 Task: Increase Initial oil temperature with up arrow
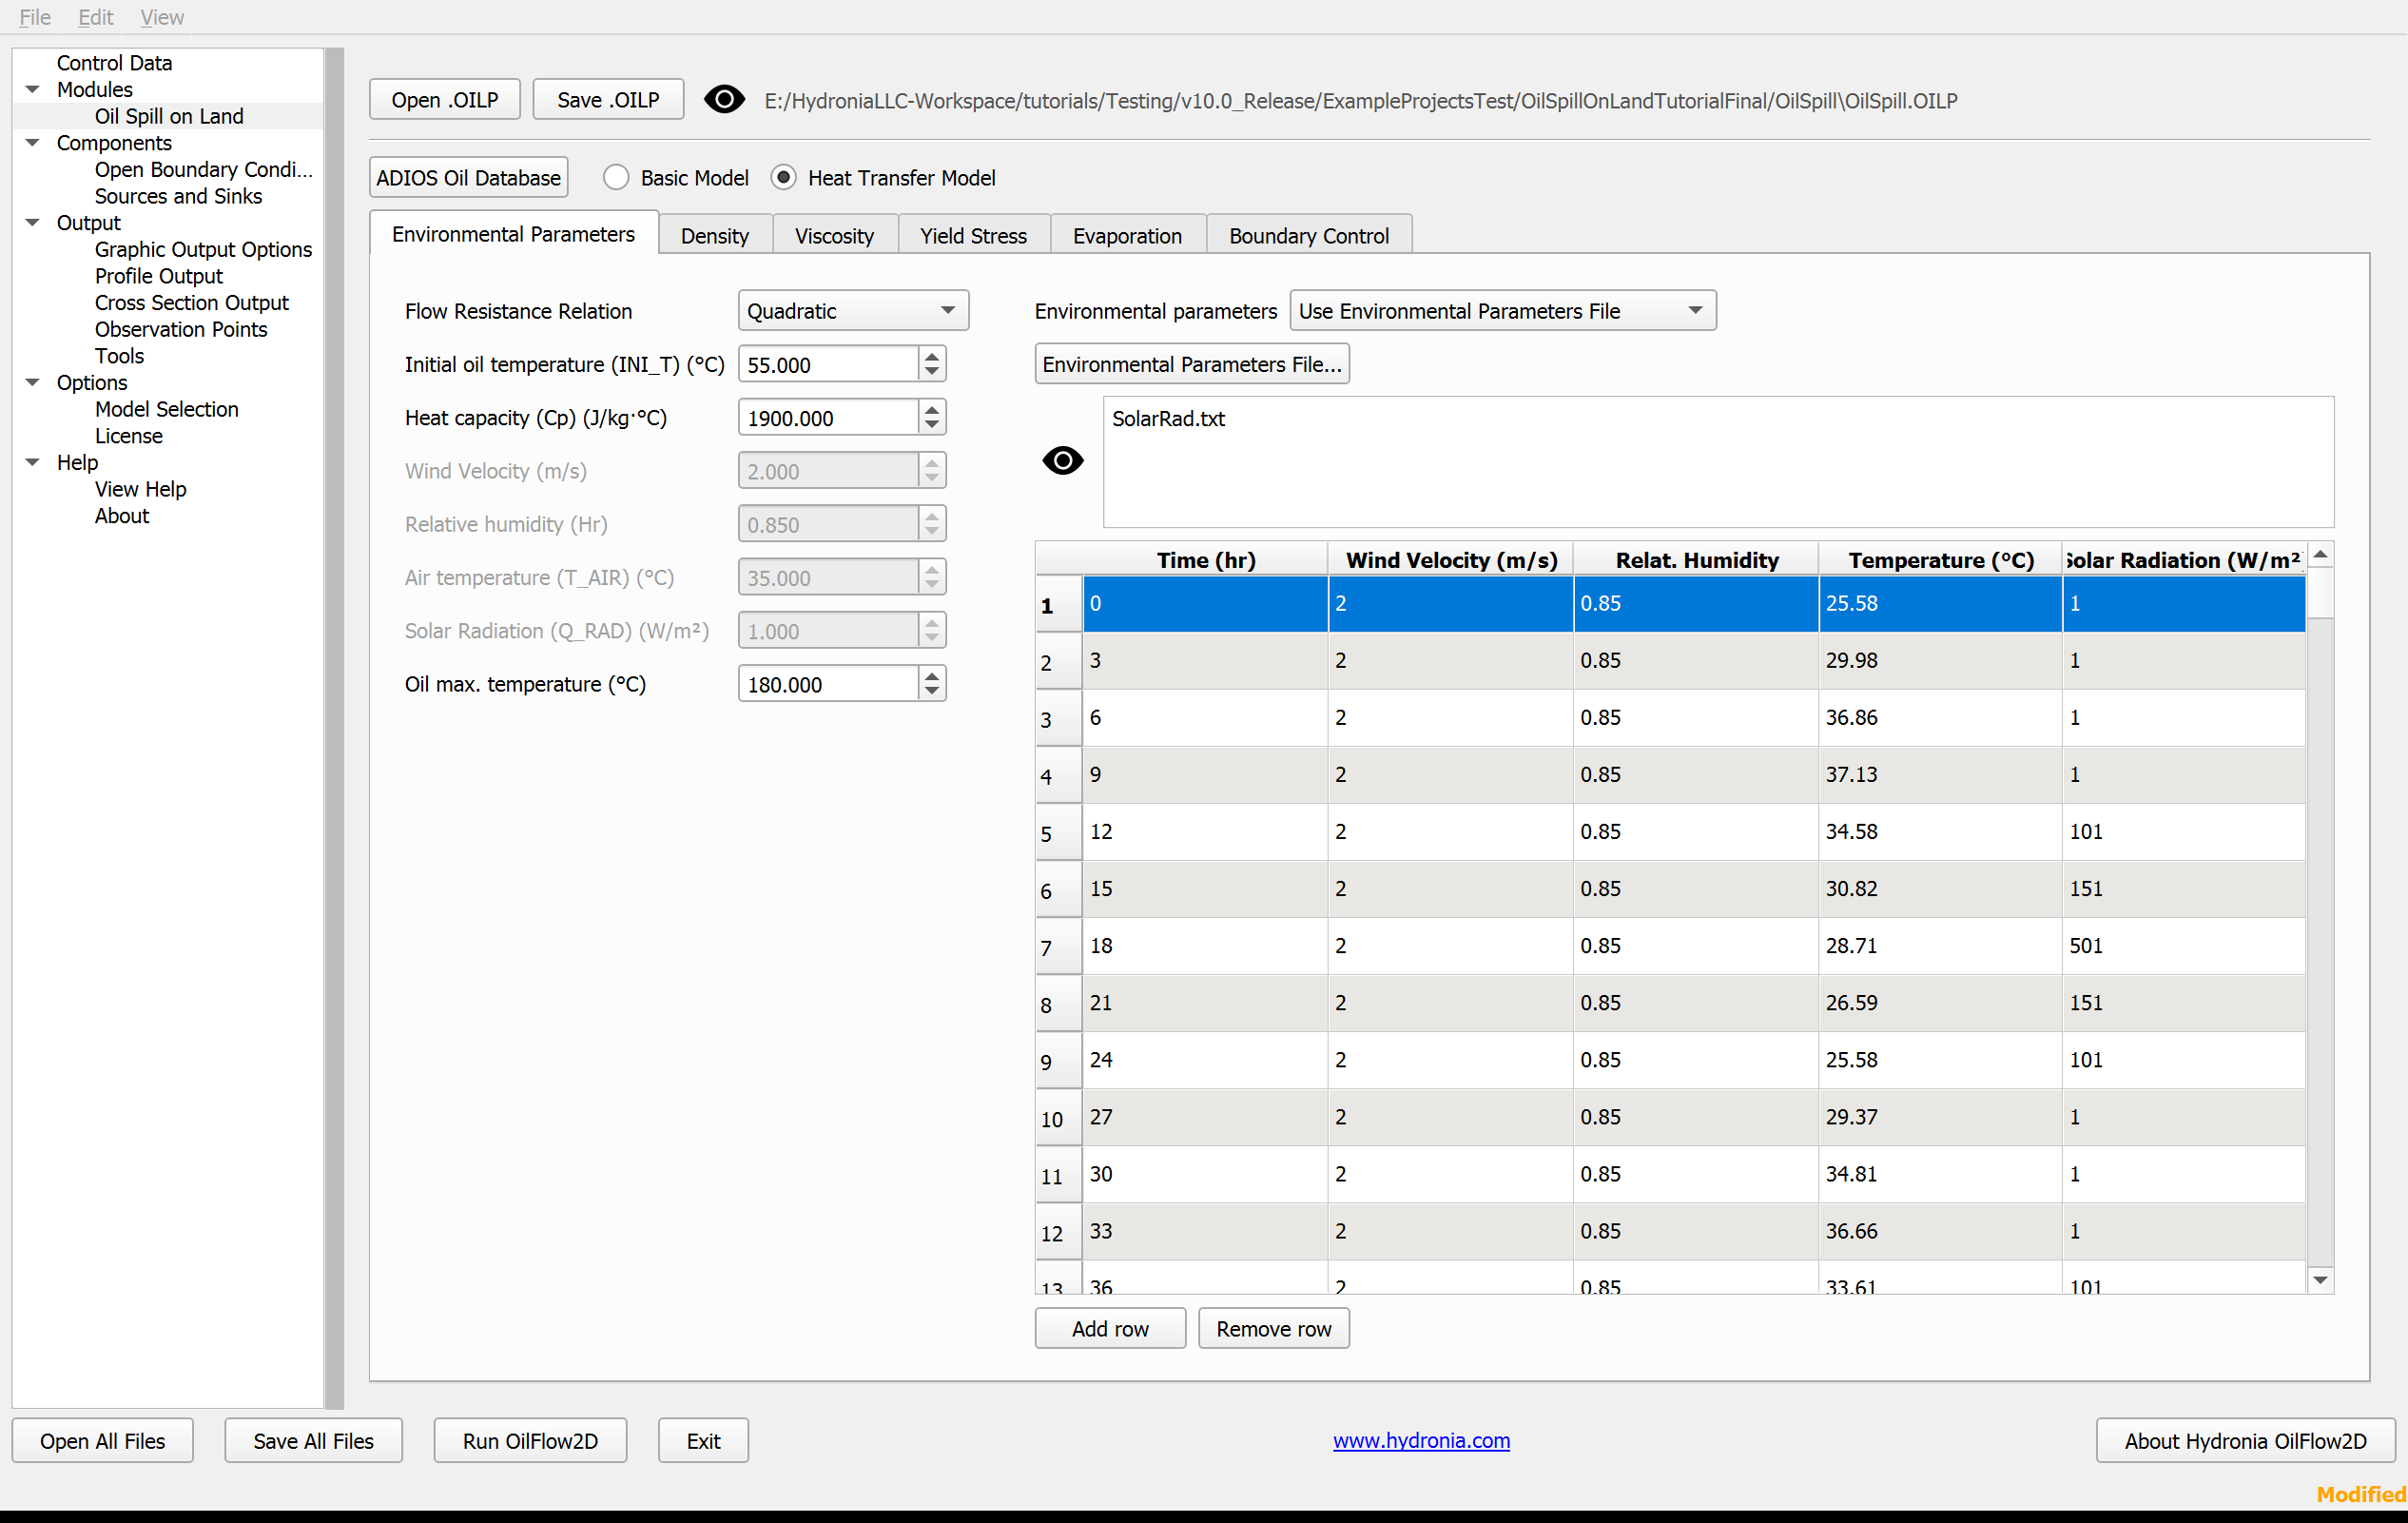pyautogui.click(x=932, y=355)
